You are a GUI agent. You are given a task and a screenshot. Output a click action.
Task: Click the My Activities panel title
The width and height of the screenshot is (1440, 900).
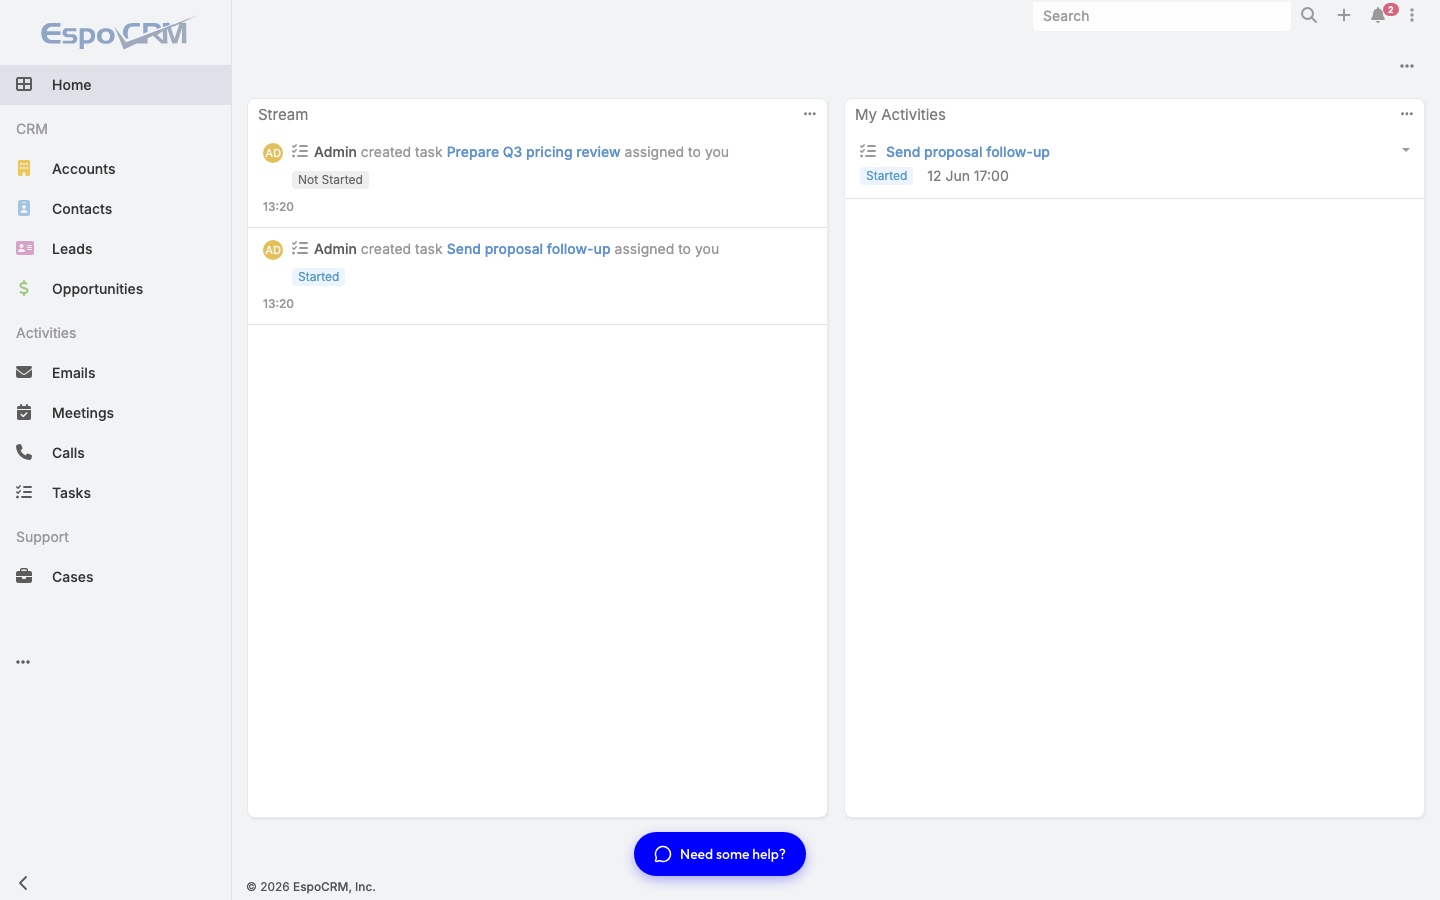900,115
